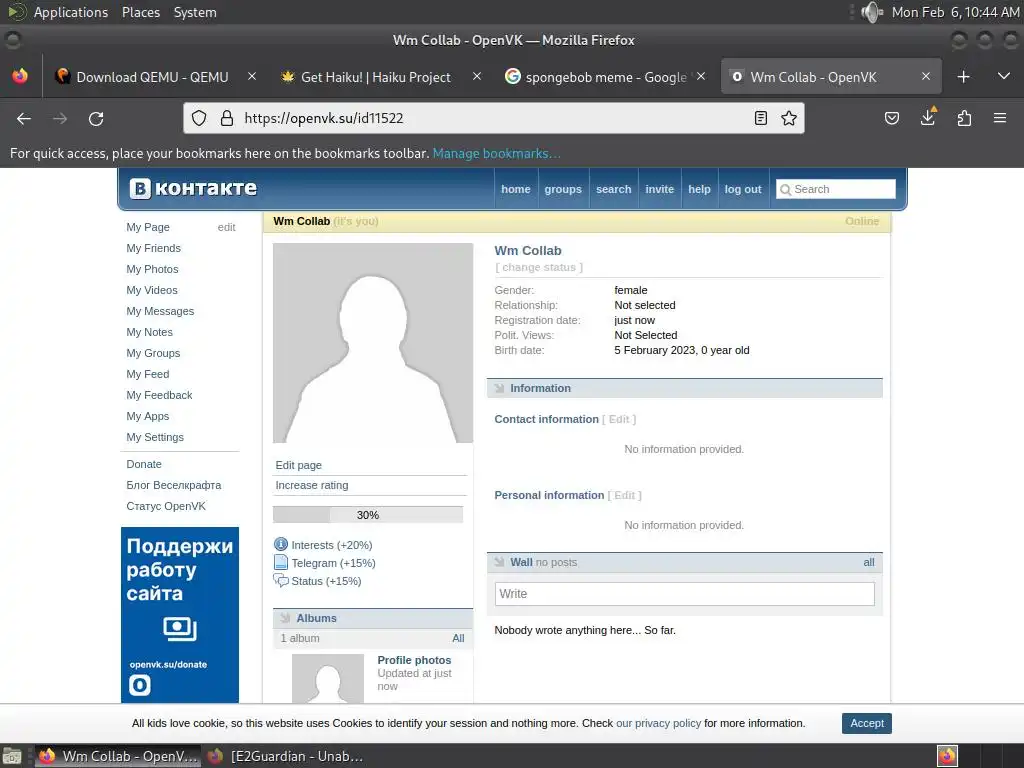Open the tracking protection shield icon
1024x768 pixels.
click(199, 118)
